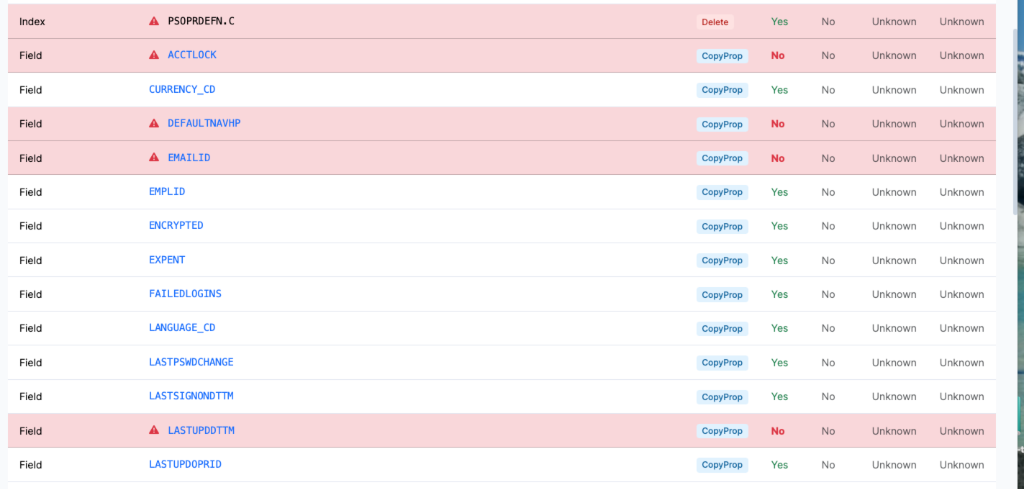Click the Field type cell of EMPLID row
The width and height of the screenshot is (1024, 489).
point(31,192)
